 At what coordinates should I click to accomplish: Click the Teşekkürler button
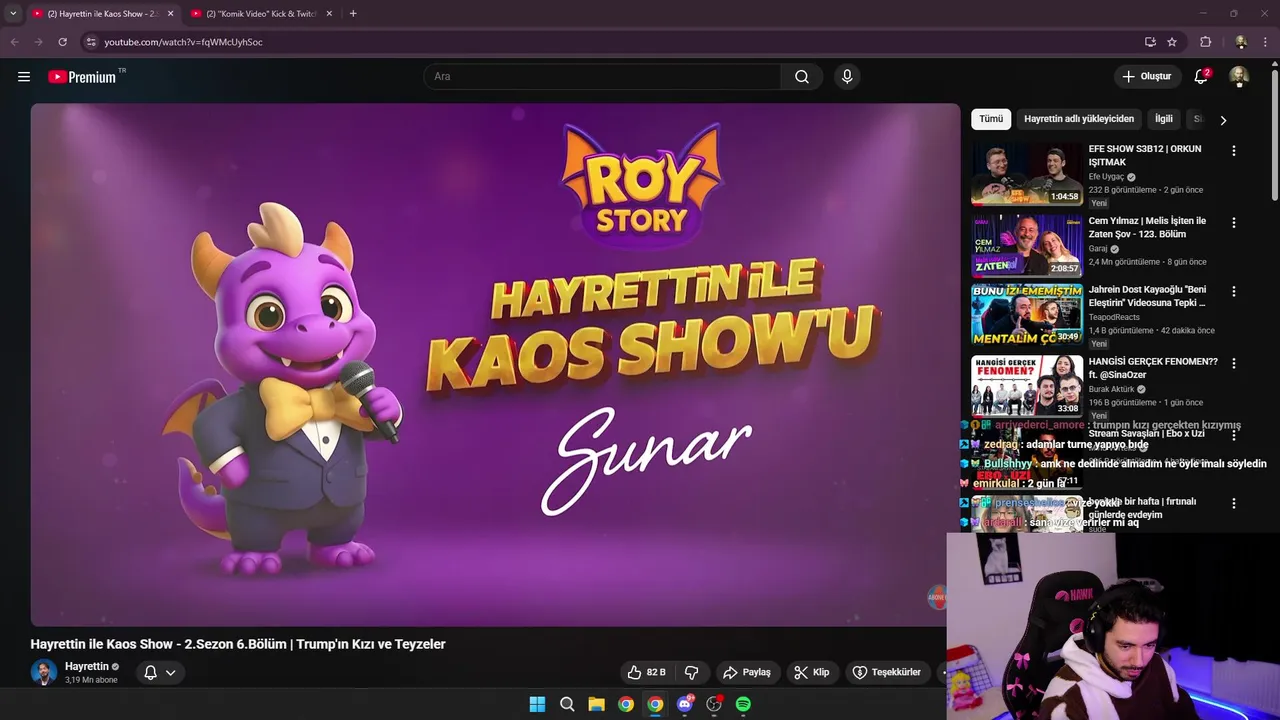click(886, 672)
